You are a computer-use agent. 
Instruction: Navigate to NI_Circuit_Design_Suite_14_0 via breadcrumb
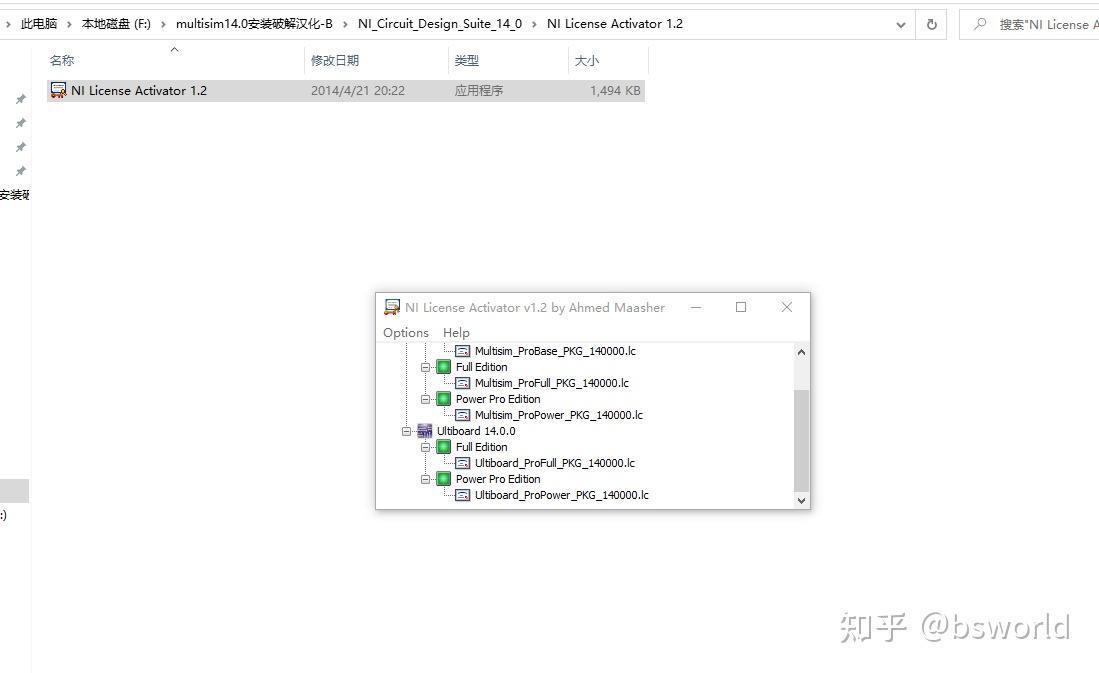click(440, 23)
